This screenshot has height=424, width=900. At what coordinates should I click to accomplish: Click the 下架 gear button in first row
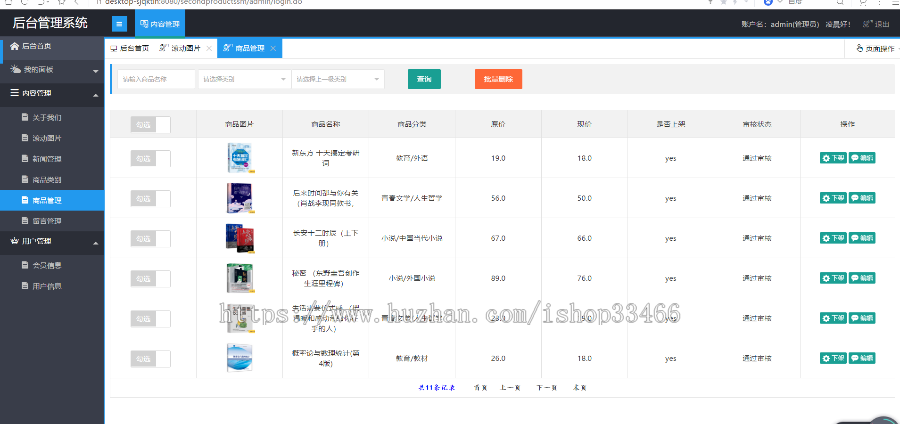coord(832,158)
